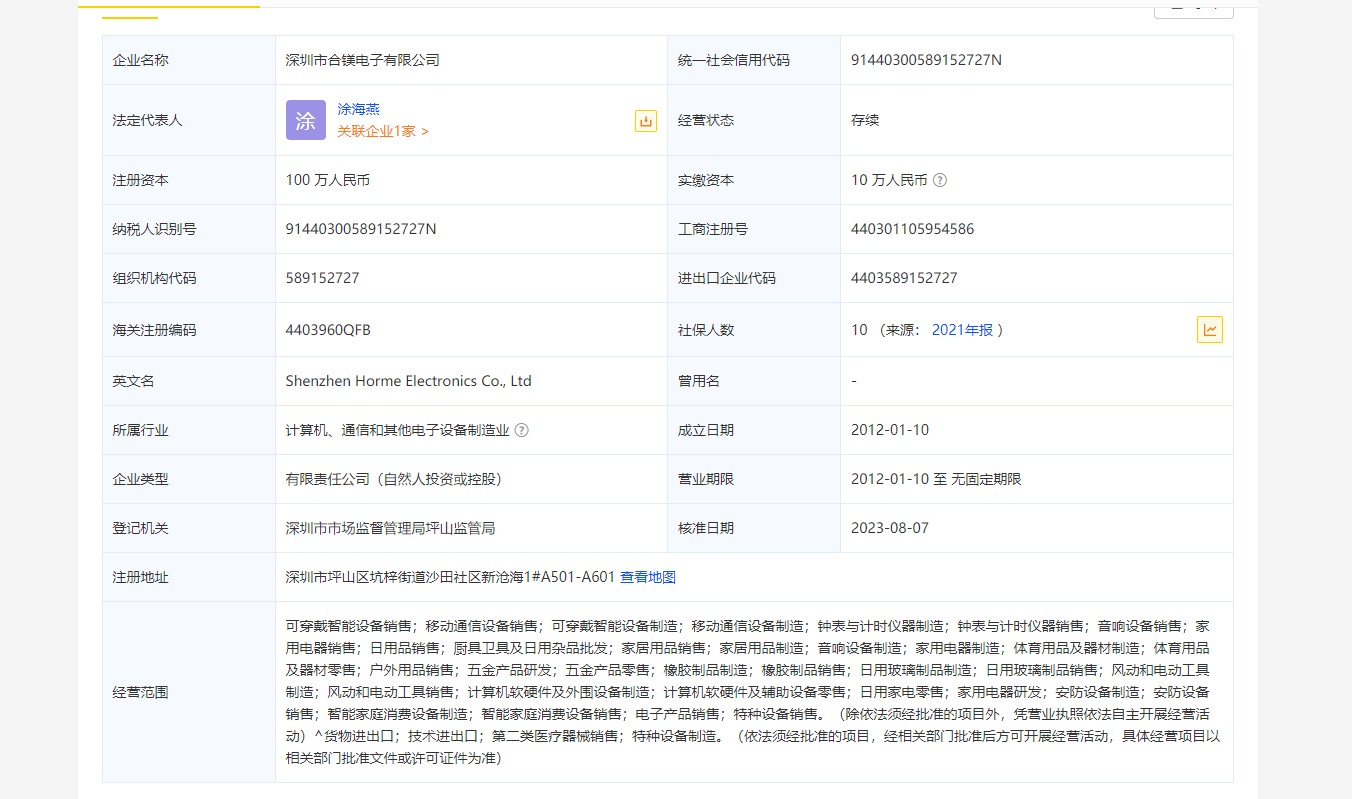Screen dimensions: 1352x799
Task: Select credit code 91440300589152727N in 统一社会信用代码 row
Action: [926, 60]
